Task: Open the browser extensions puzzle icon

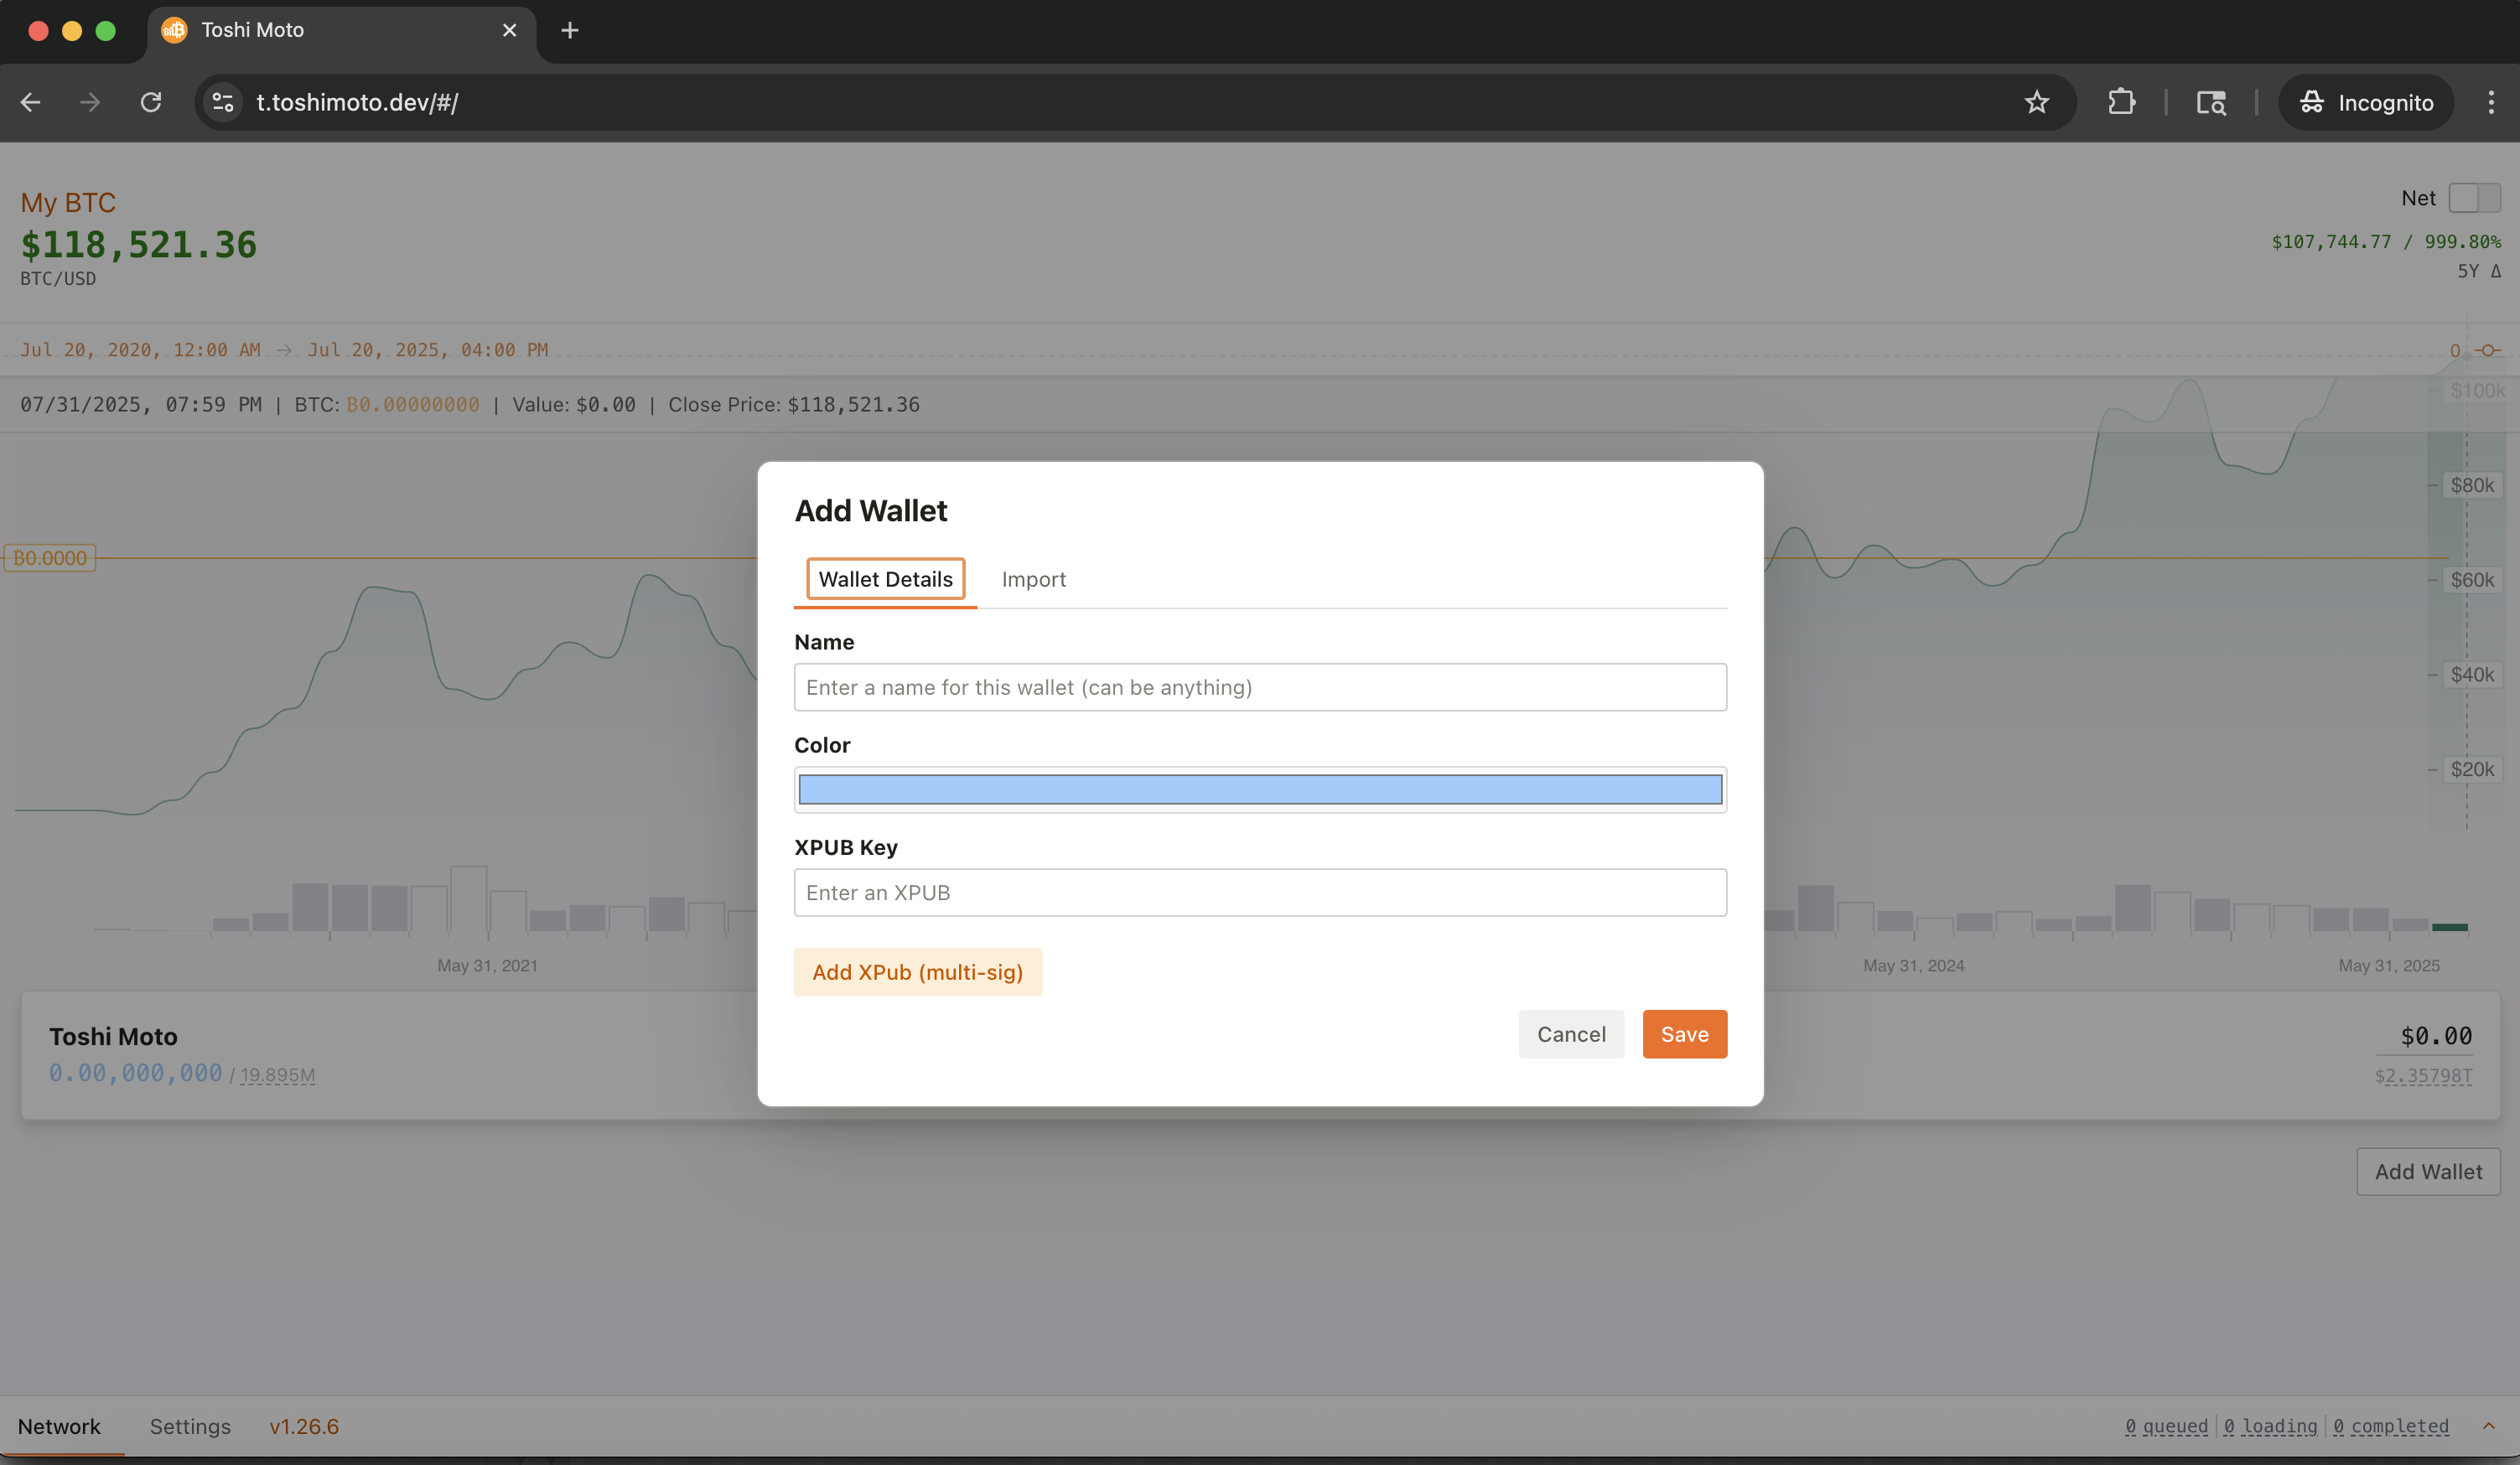Action: pyautogui.click(x=2122, y=102)
